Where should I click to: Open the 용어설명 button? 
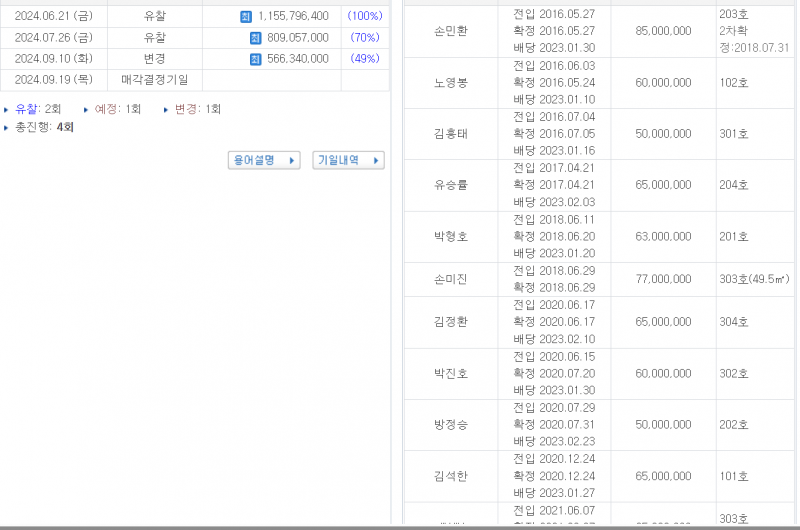[264, 160]
